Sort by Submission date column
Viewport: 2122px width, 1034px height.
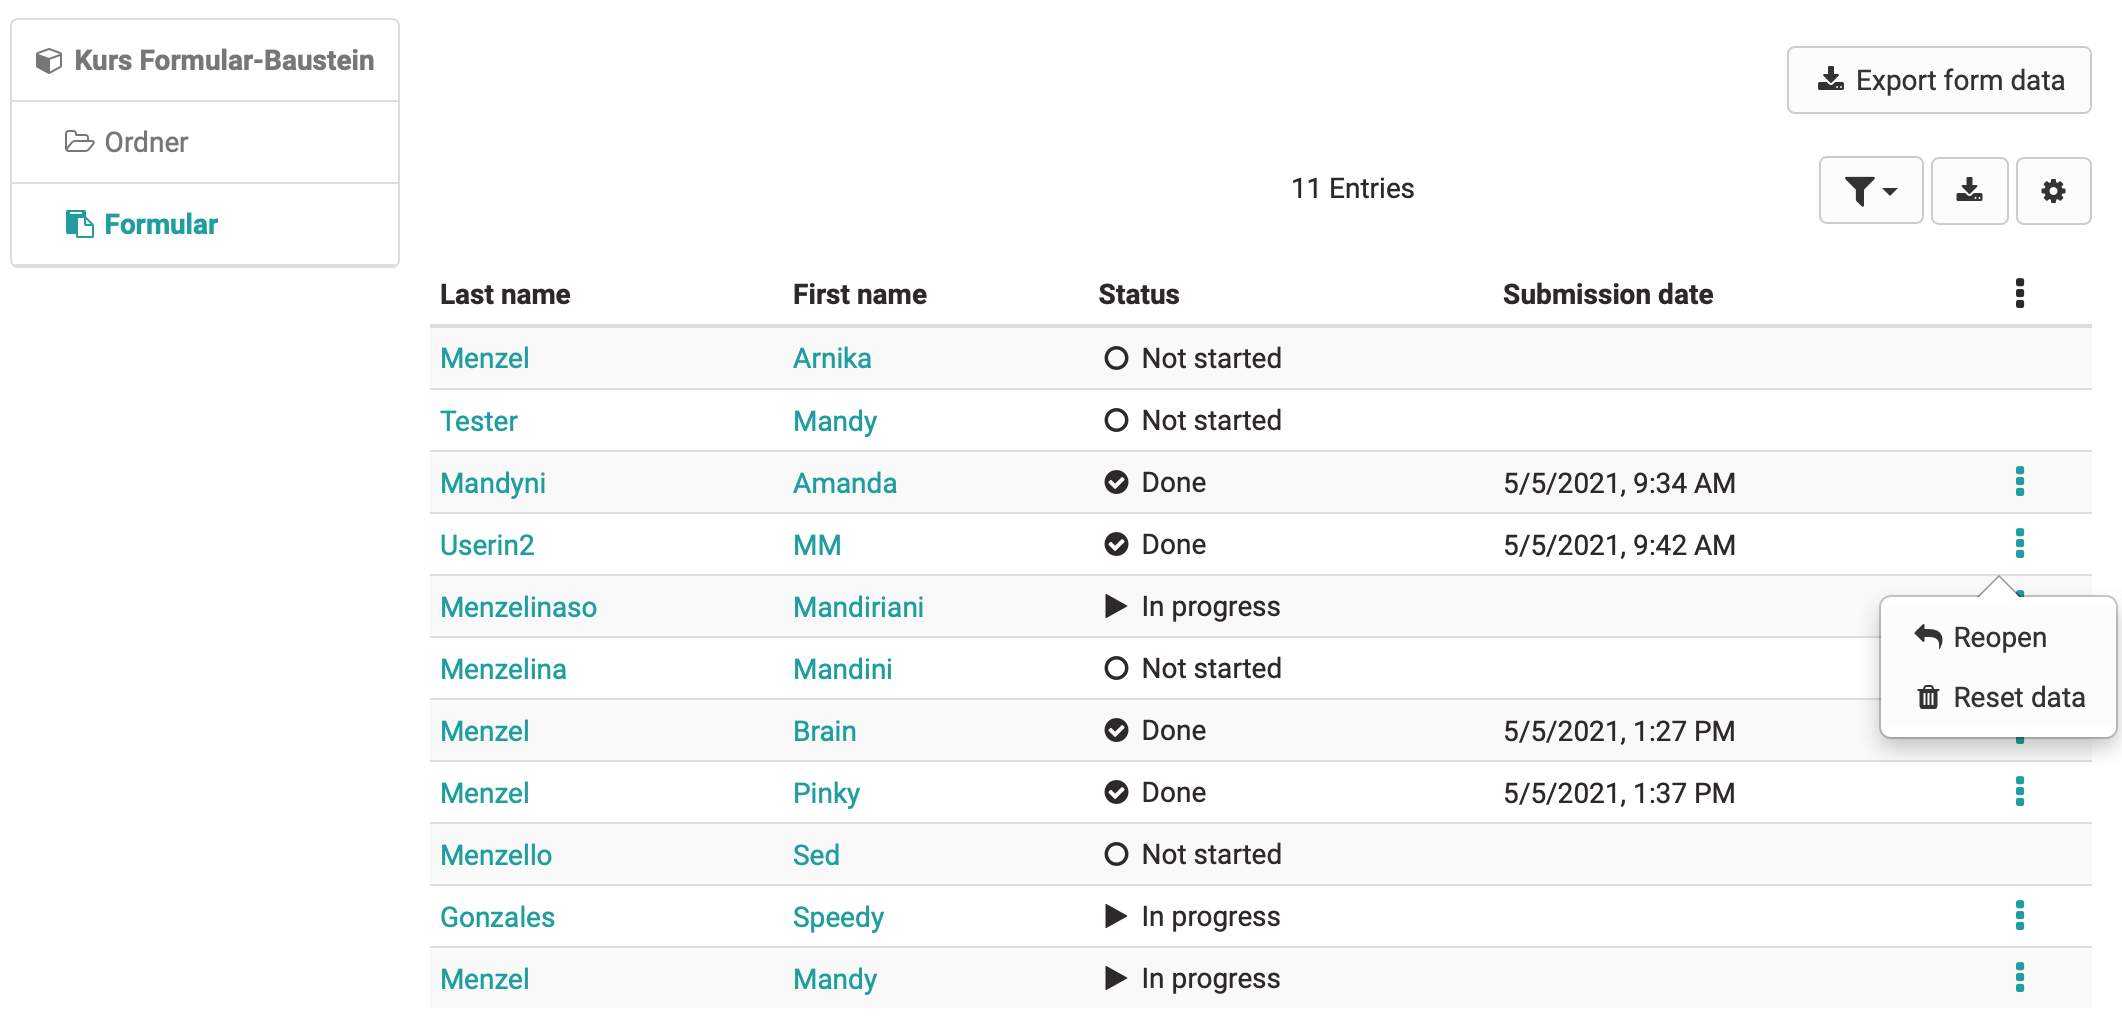point(1607,295)
